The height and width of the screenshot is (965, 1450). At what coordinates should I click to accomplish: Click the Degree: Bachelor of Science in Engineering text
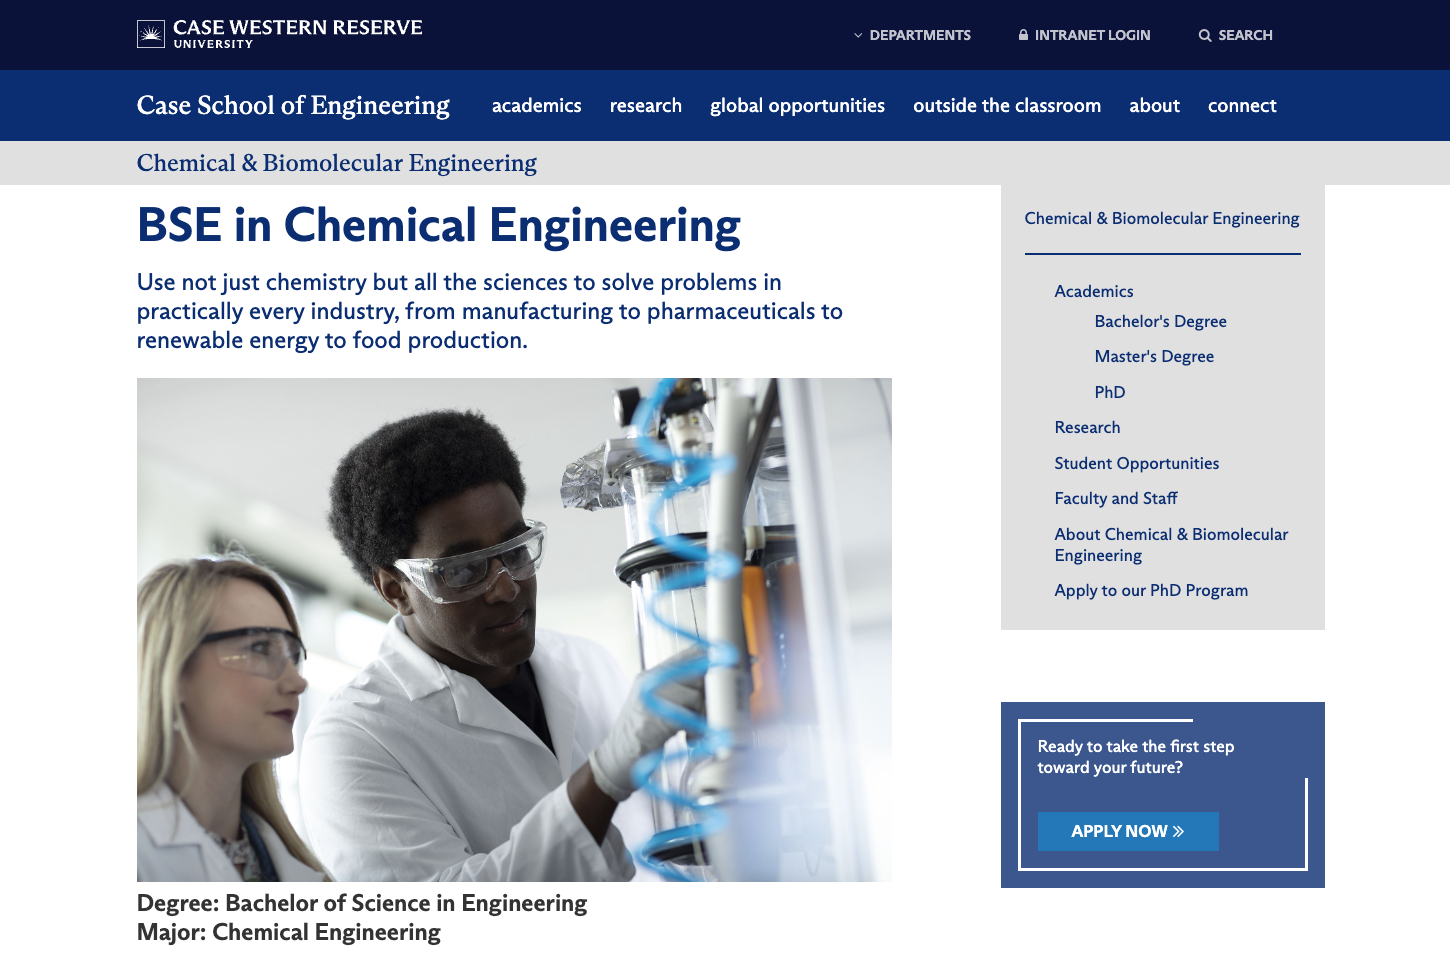(362, 903)
